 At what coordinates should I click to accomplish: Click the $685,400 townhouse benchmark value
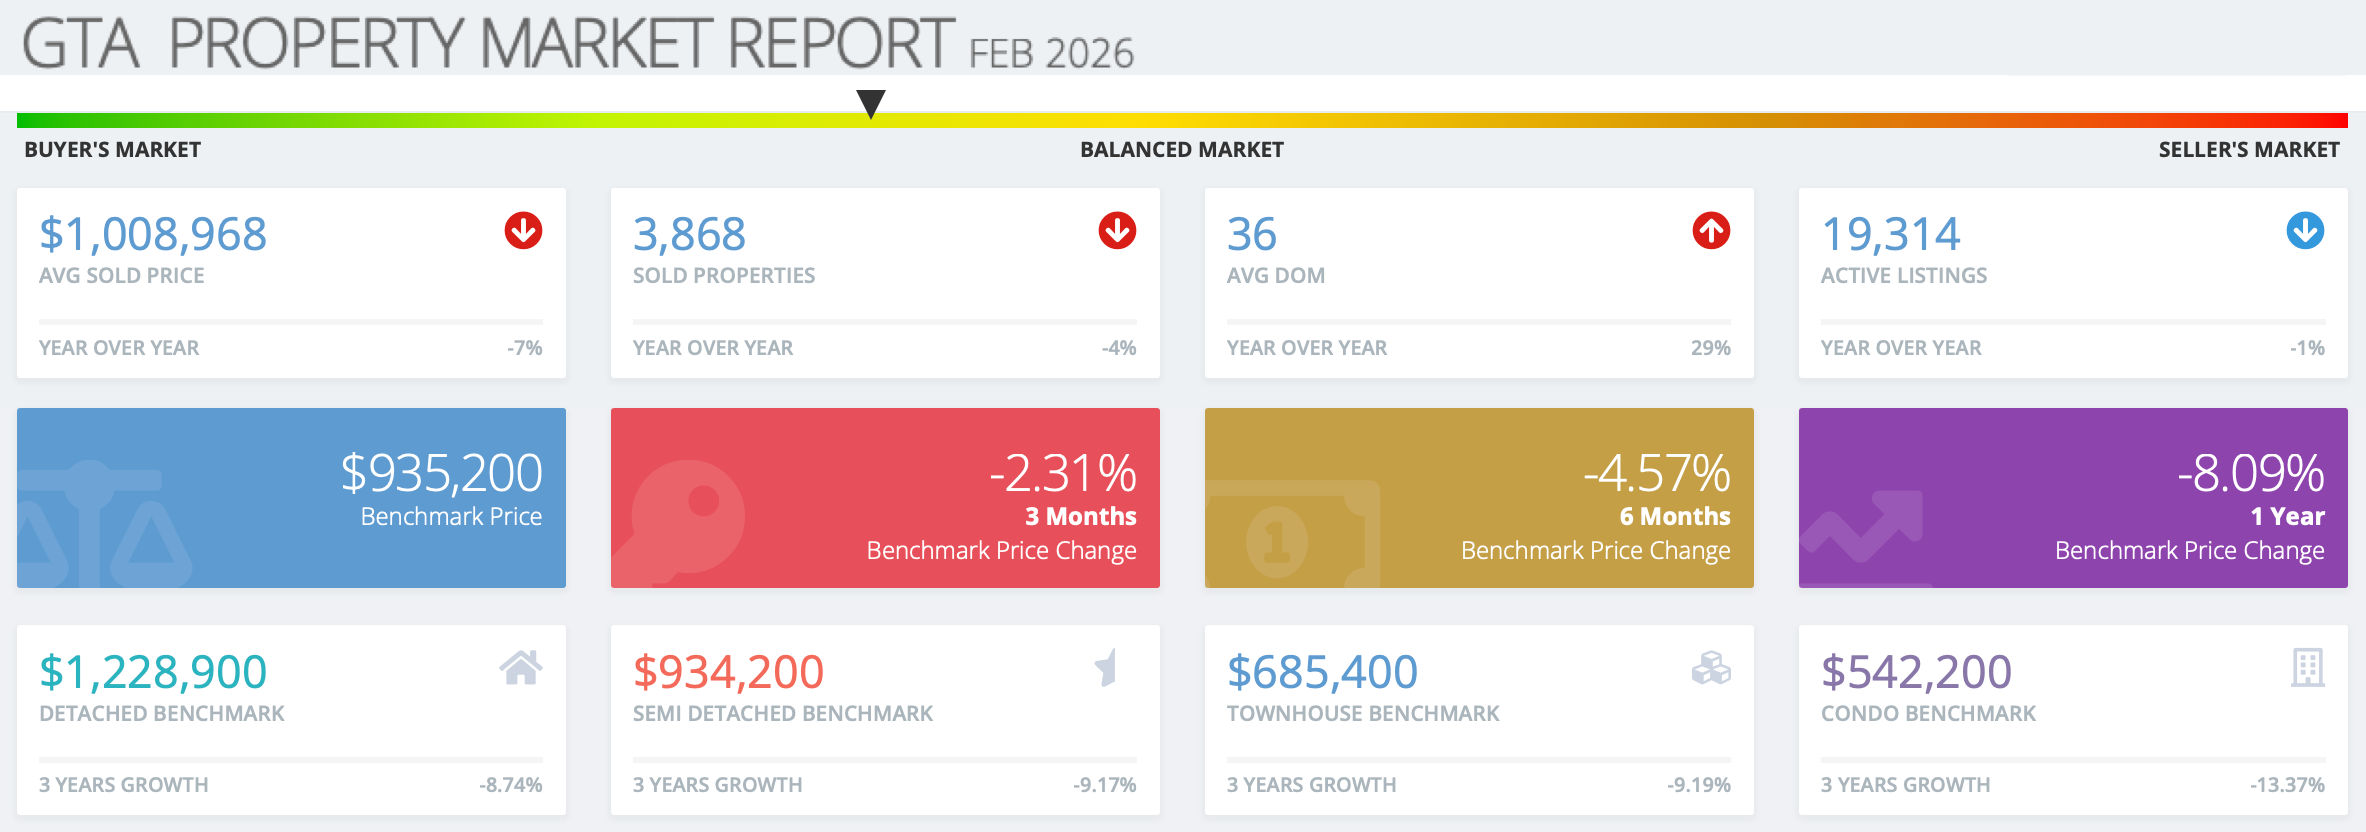pyautogui.click(x=1322, y=672)
